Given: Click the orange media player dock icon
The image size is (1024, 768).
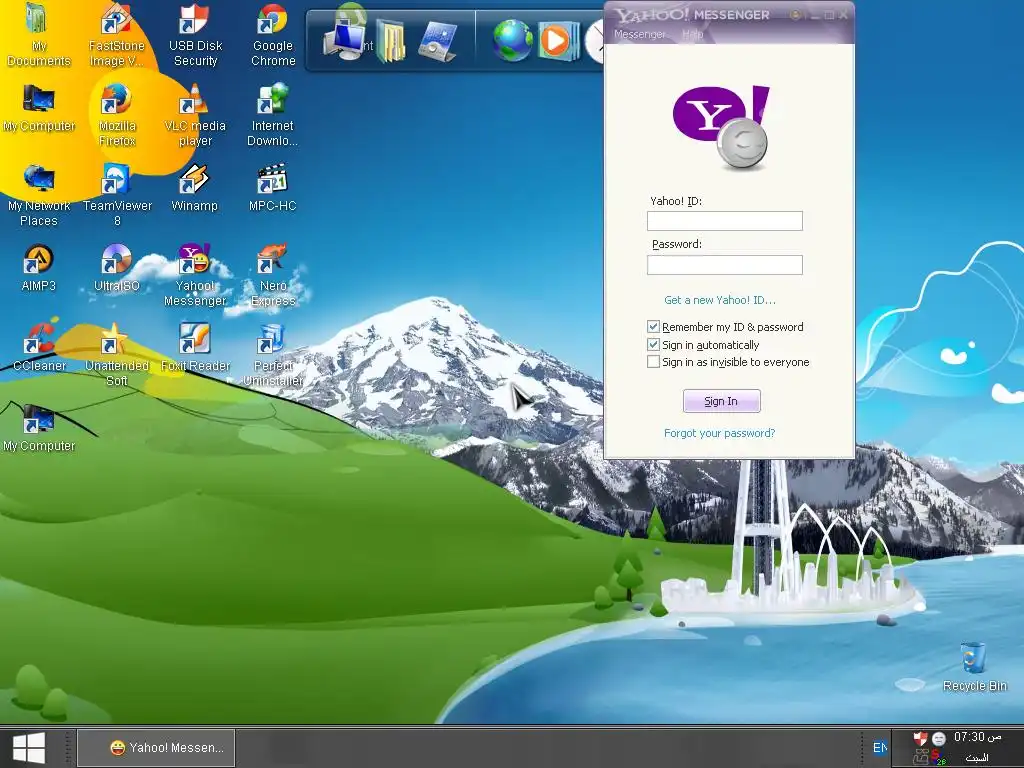Looking at the screenshot, I should [557, 41].
